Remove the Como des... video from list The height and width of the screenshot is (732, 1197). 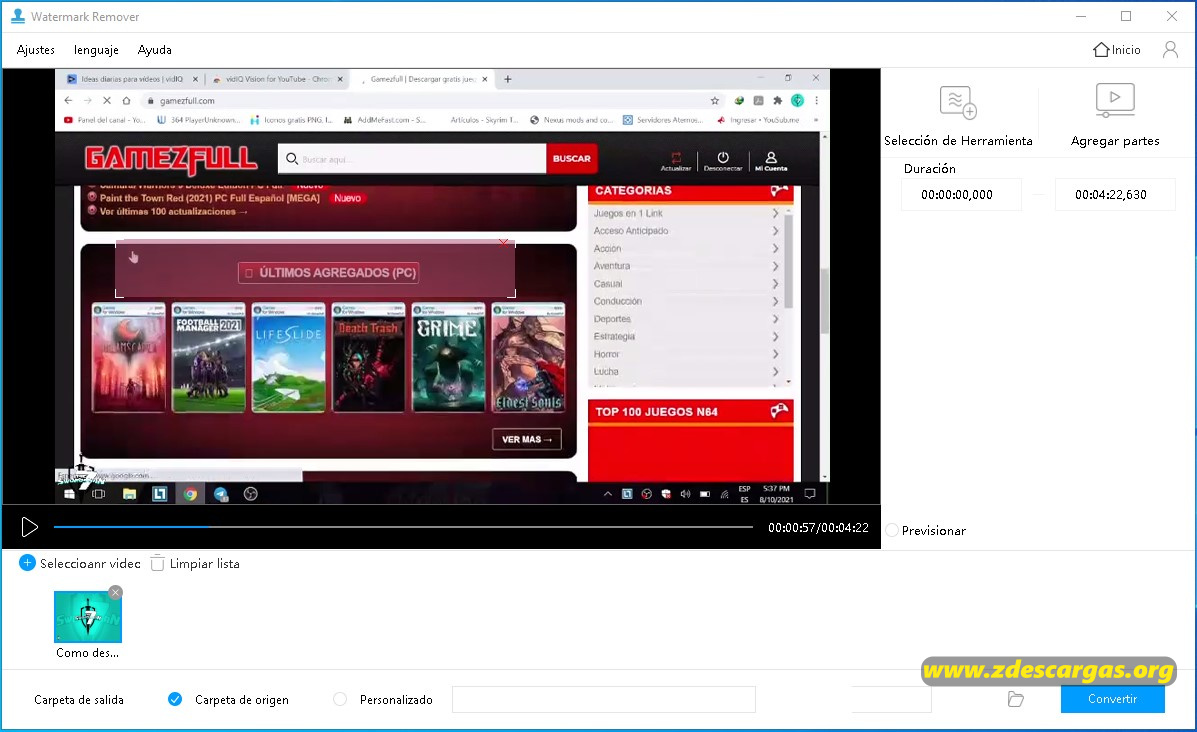point(115,592)
